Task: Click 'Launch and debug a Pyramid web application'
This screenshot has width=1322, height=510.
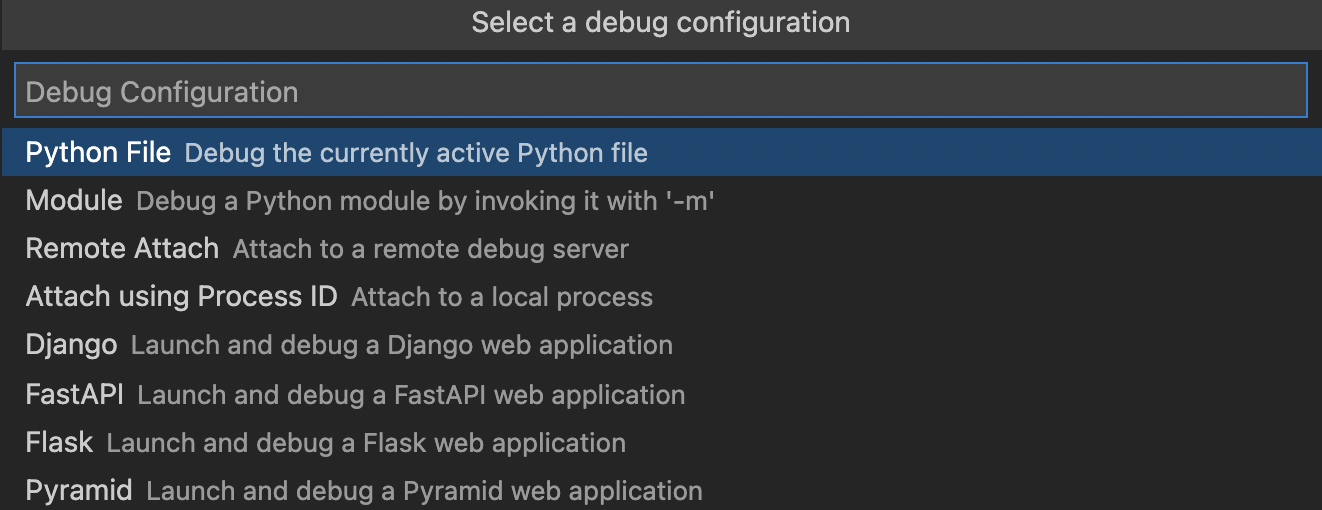Action: coord(424,491)
